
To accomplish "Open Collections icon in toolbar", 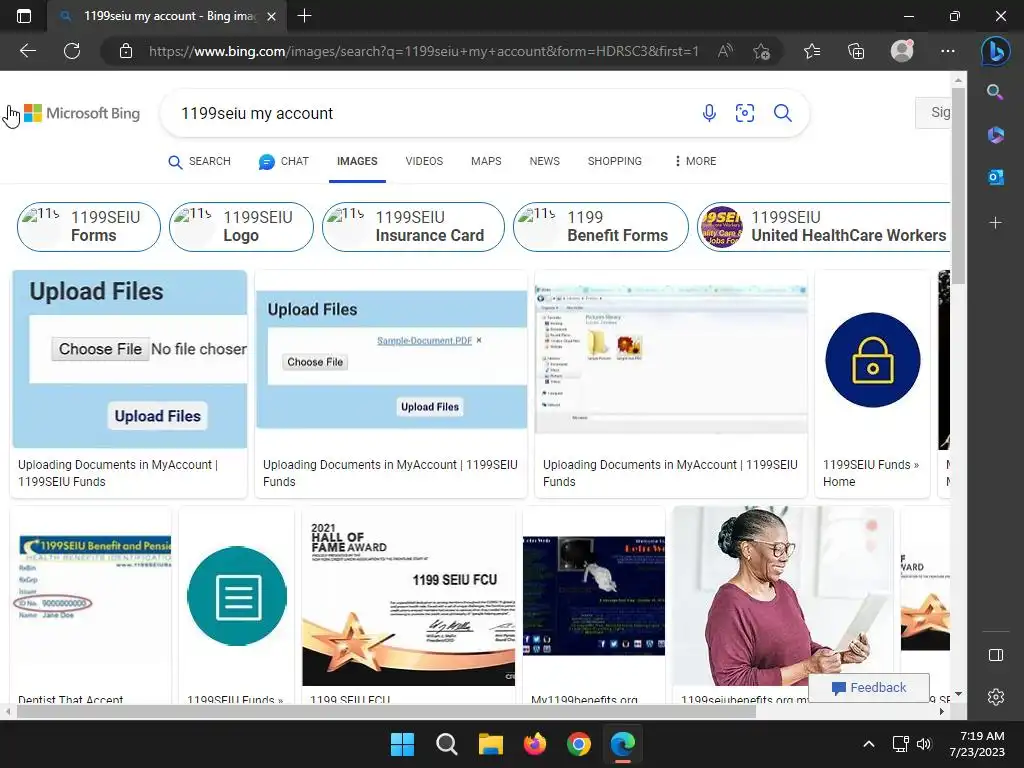I will (x=856, y=51).
